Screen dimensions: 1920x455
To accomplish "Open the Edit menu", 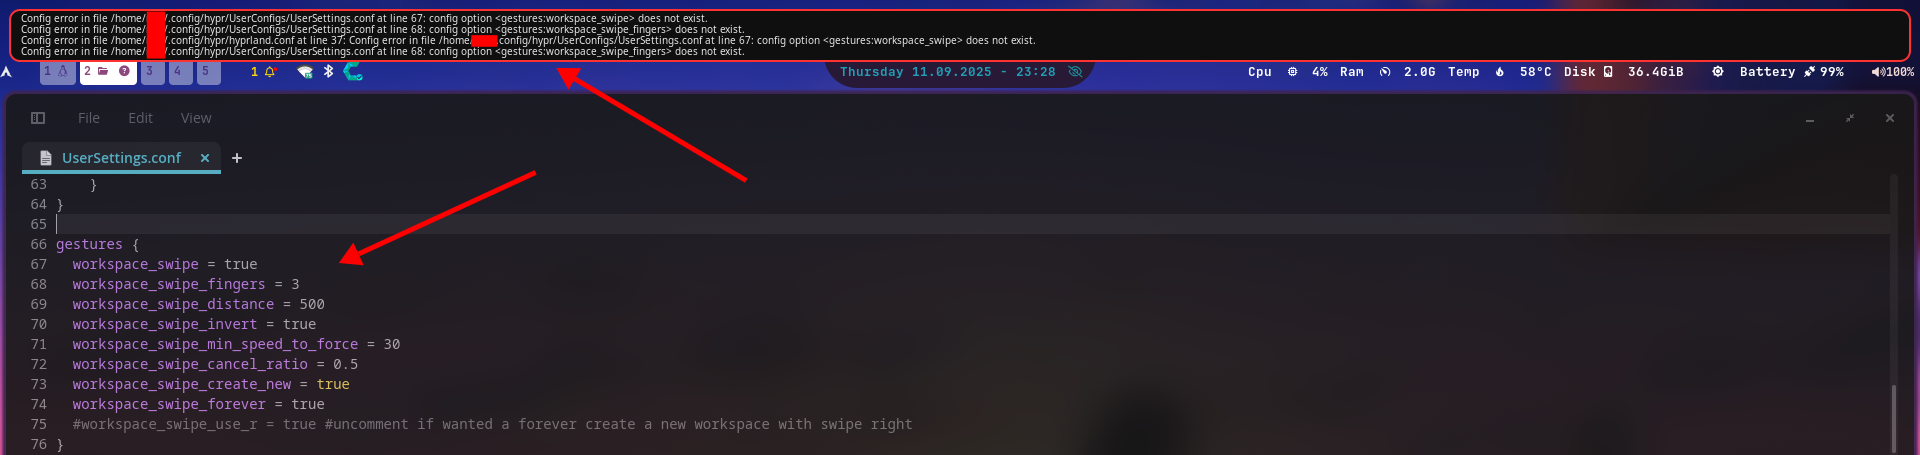I will tap(140, 118).
